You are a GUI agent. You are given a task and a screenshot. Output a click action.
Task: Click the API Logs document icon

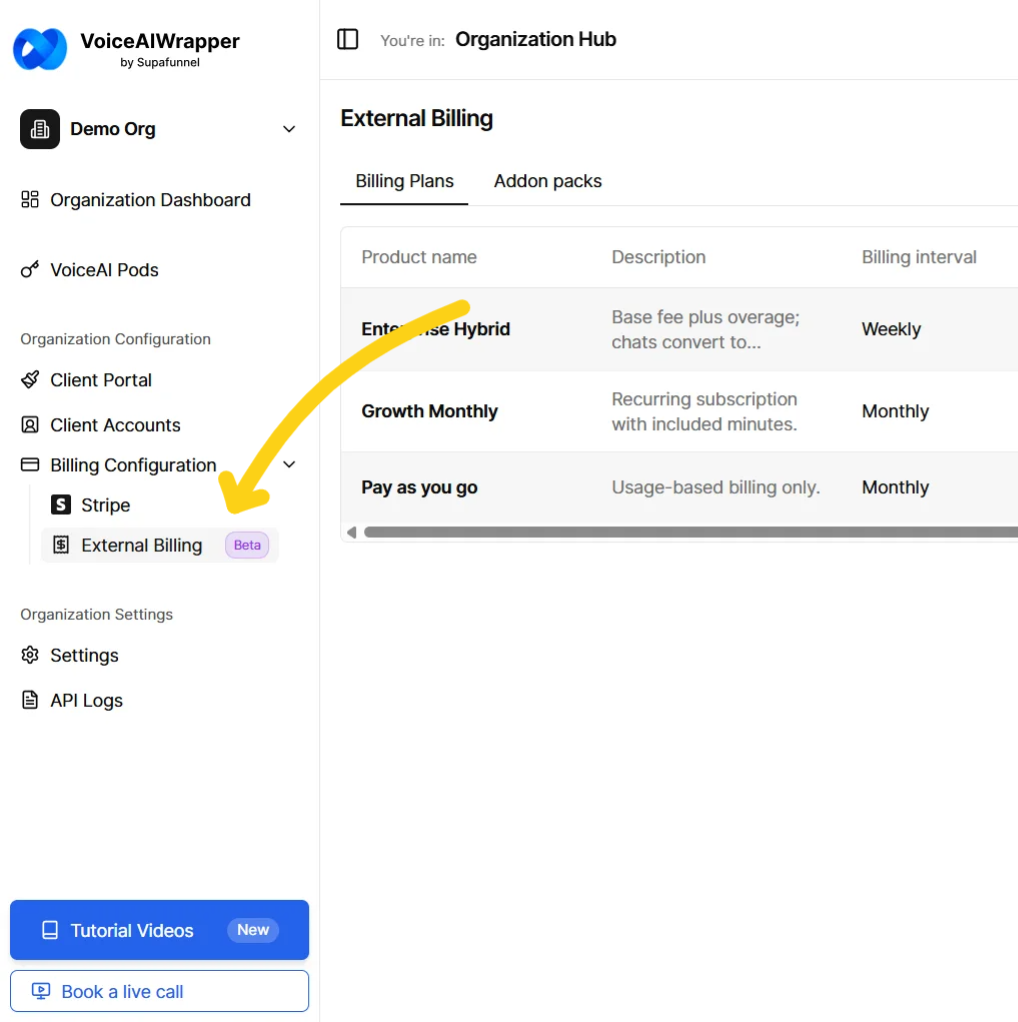click(x=30, y=700)
